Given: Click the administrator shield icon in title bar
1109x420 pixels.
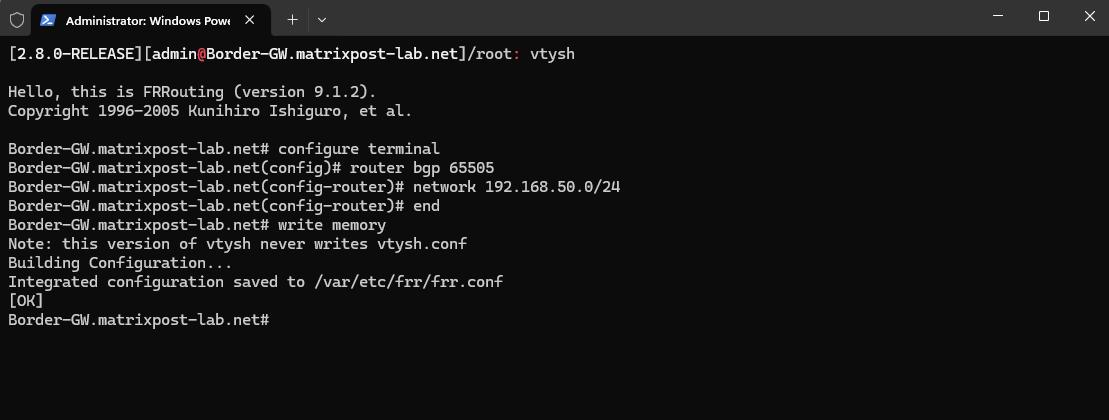Looking at the screenshot, I should tap(16, 20).
